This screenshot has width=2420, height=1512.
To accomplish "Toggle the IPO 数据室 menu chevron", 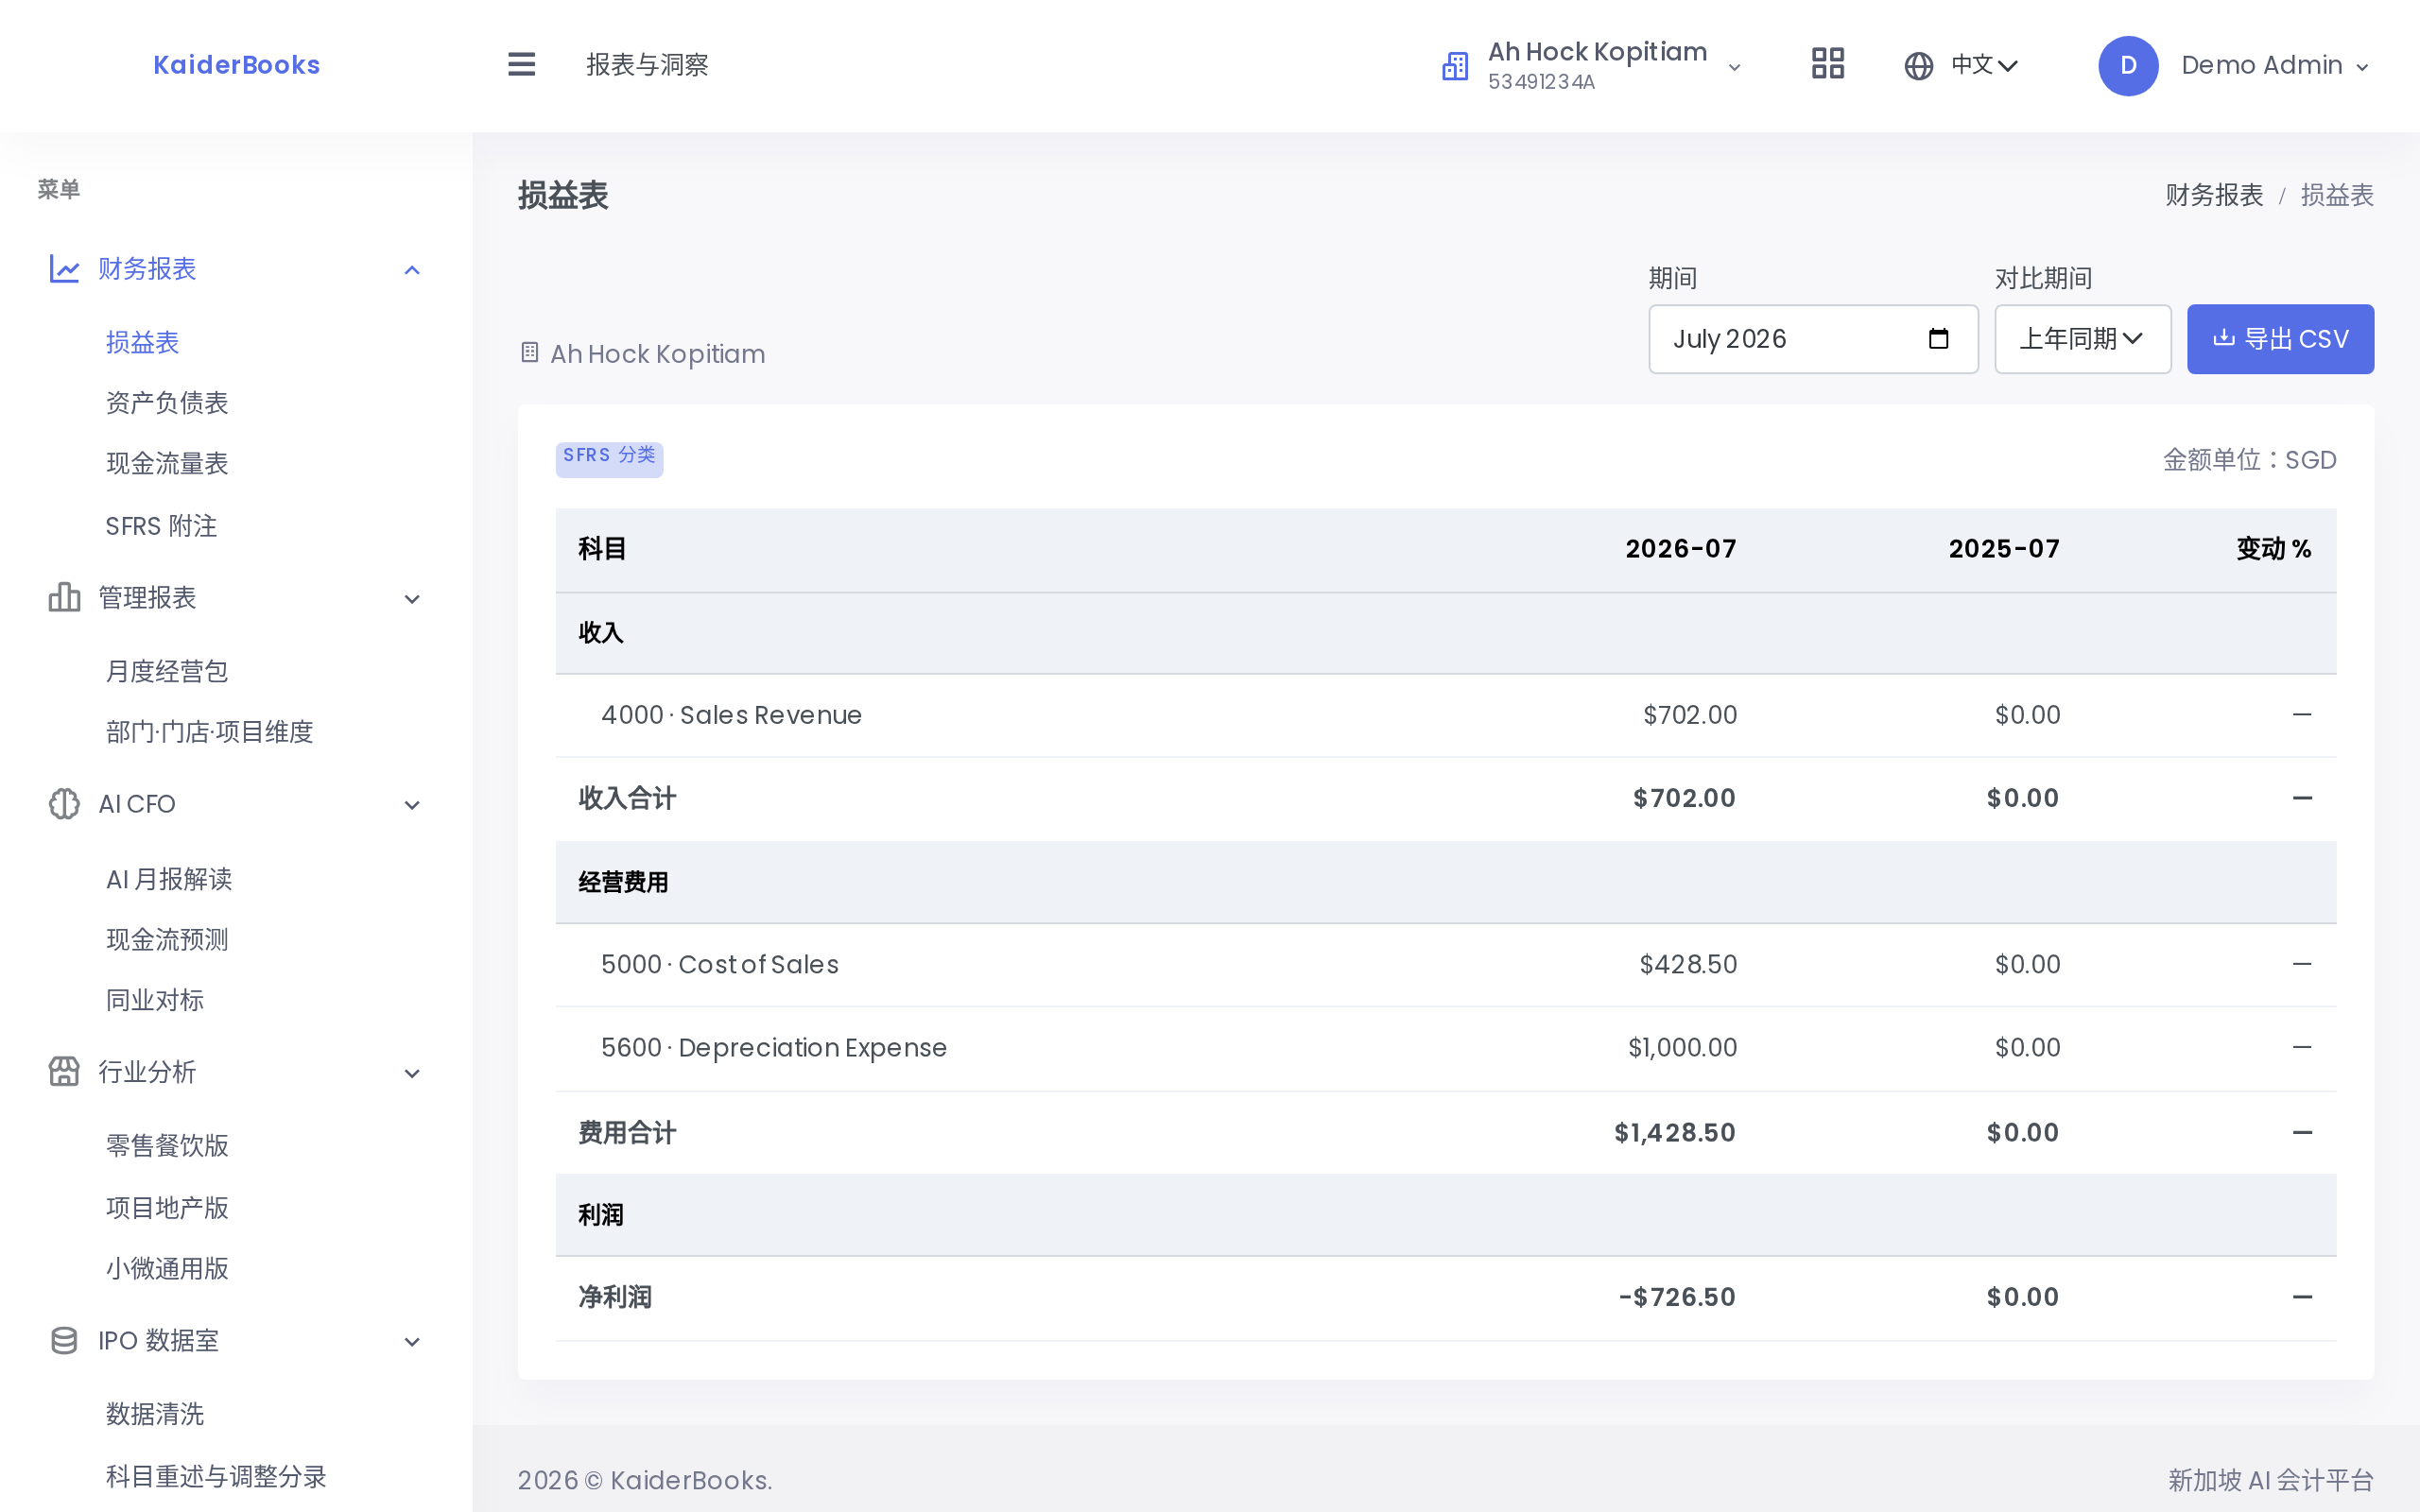I will 412,1342.
